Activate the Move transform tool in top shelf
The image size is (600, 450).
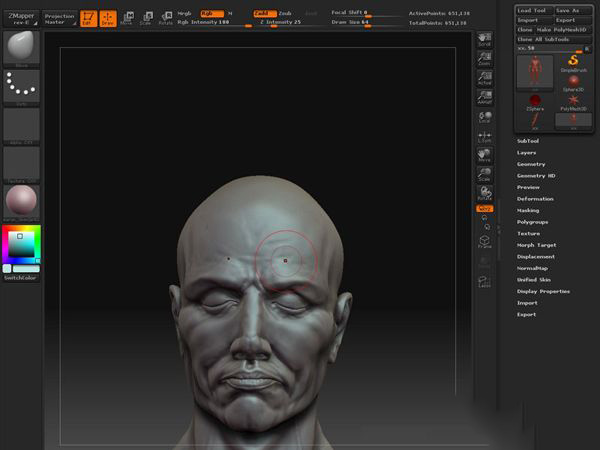coord(127,18)
